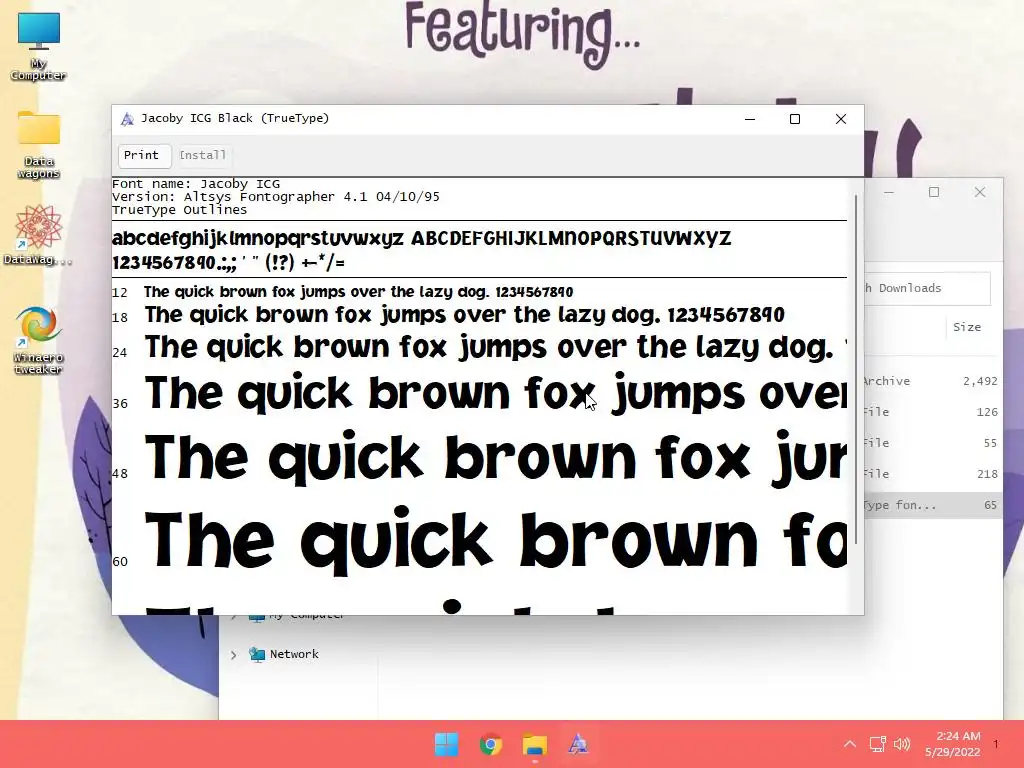
Task: Click the font viewer taskbar icon
Action: tap(578, 744)
